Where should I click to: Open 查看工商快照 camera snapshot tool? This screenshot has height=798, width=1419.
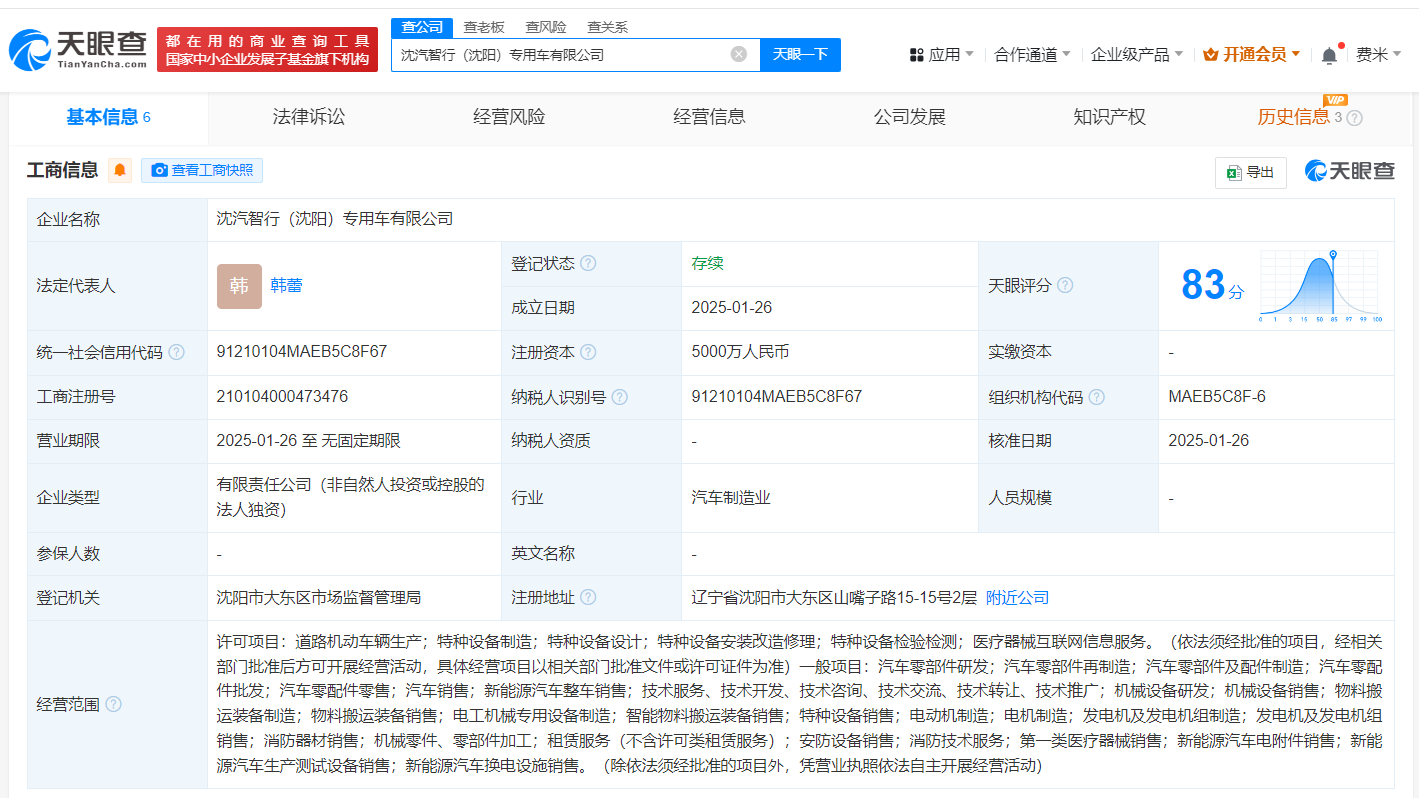(x=201, y=170)
